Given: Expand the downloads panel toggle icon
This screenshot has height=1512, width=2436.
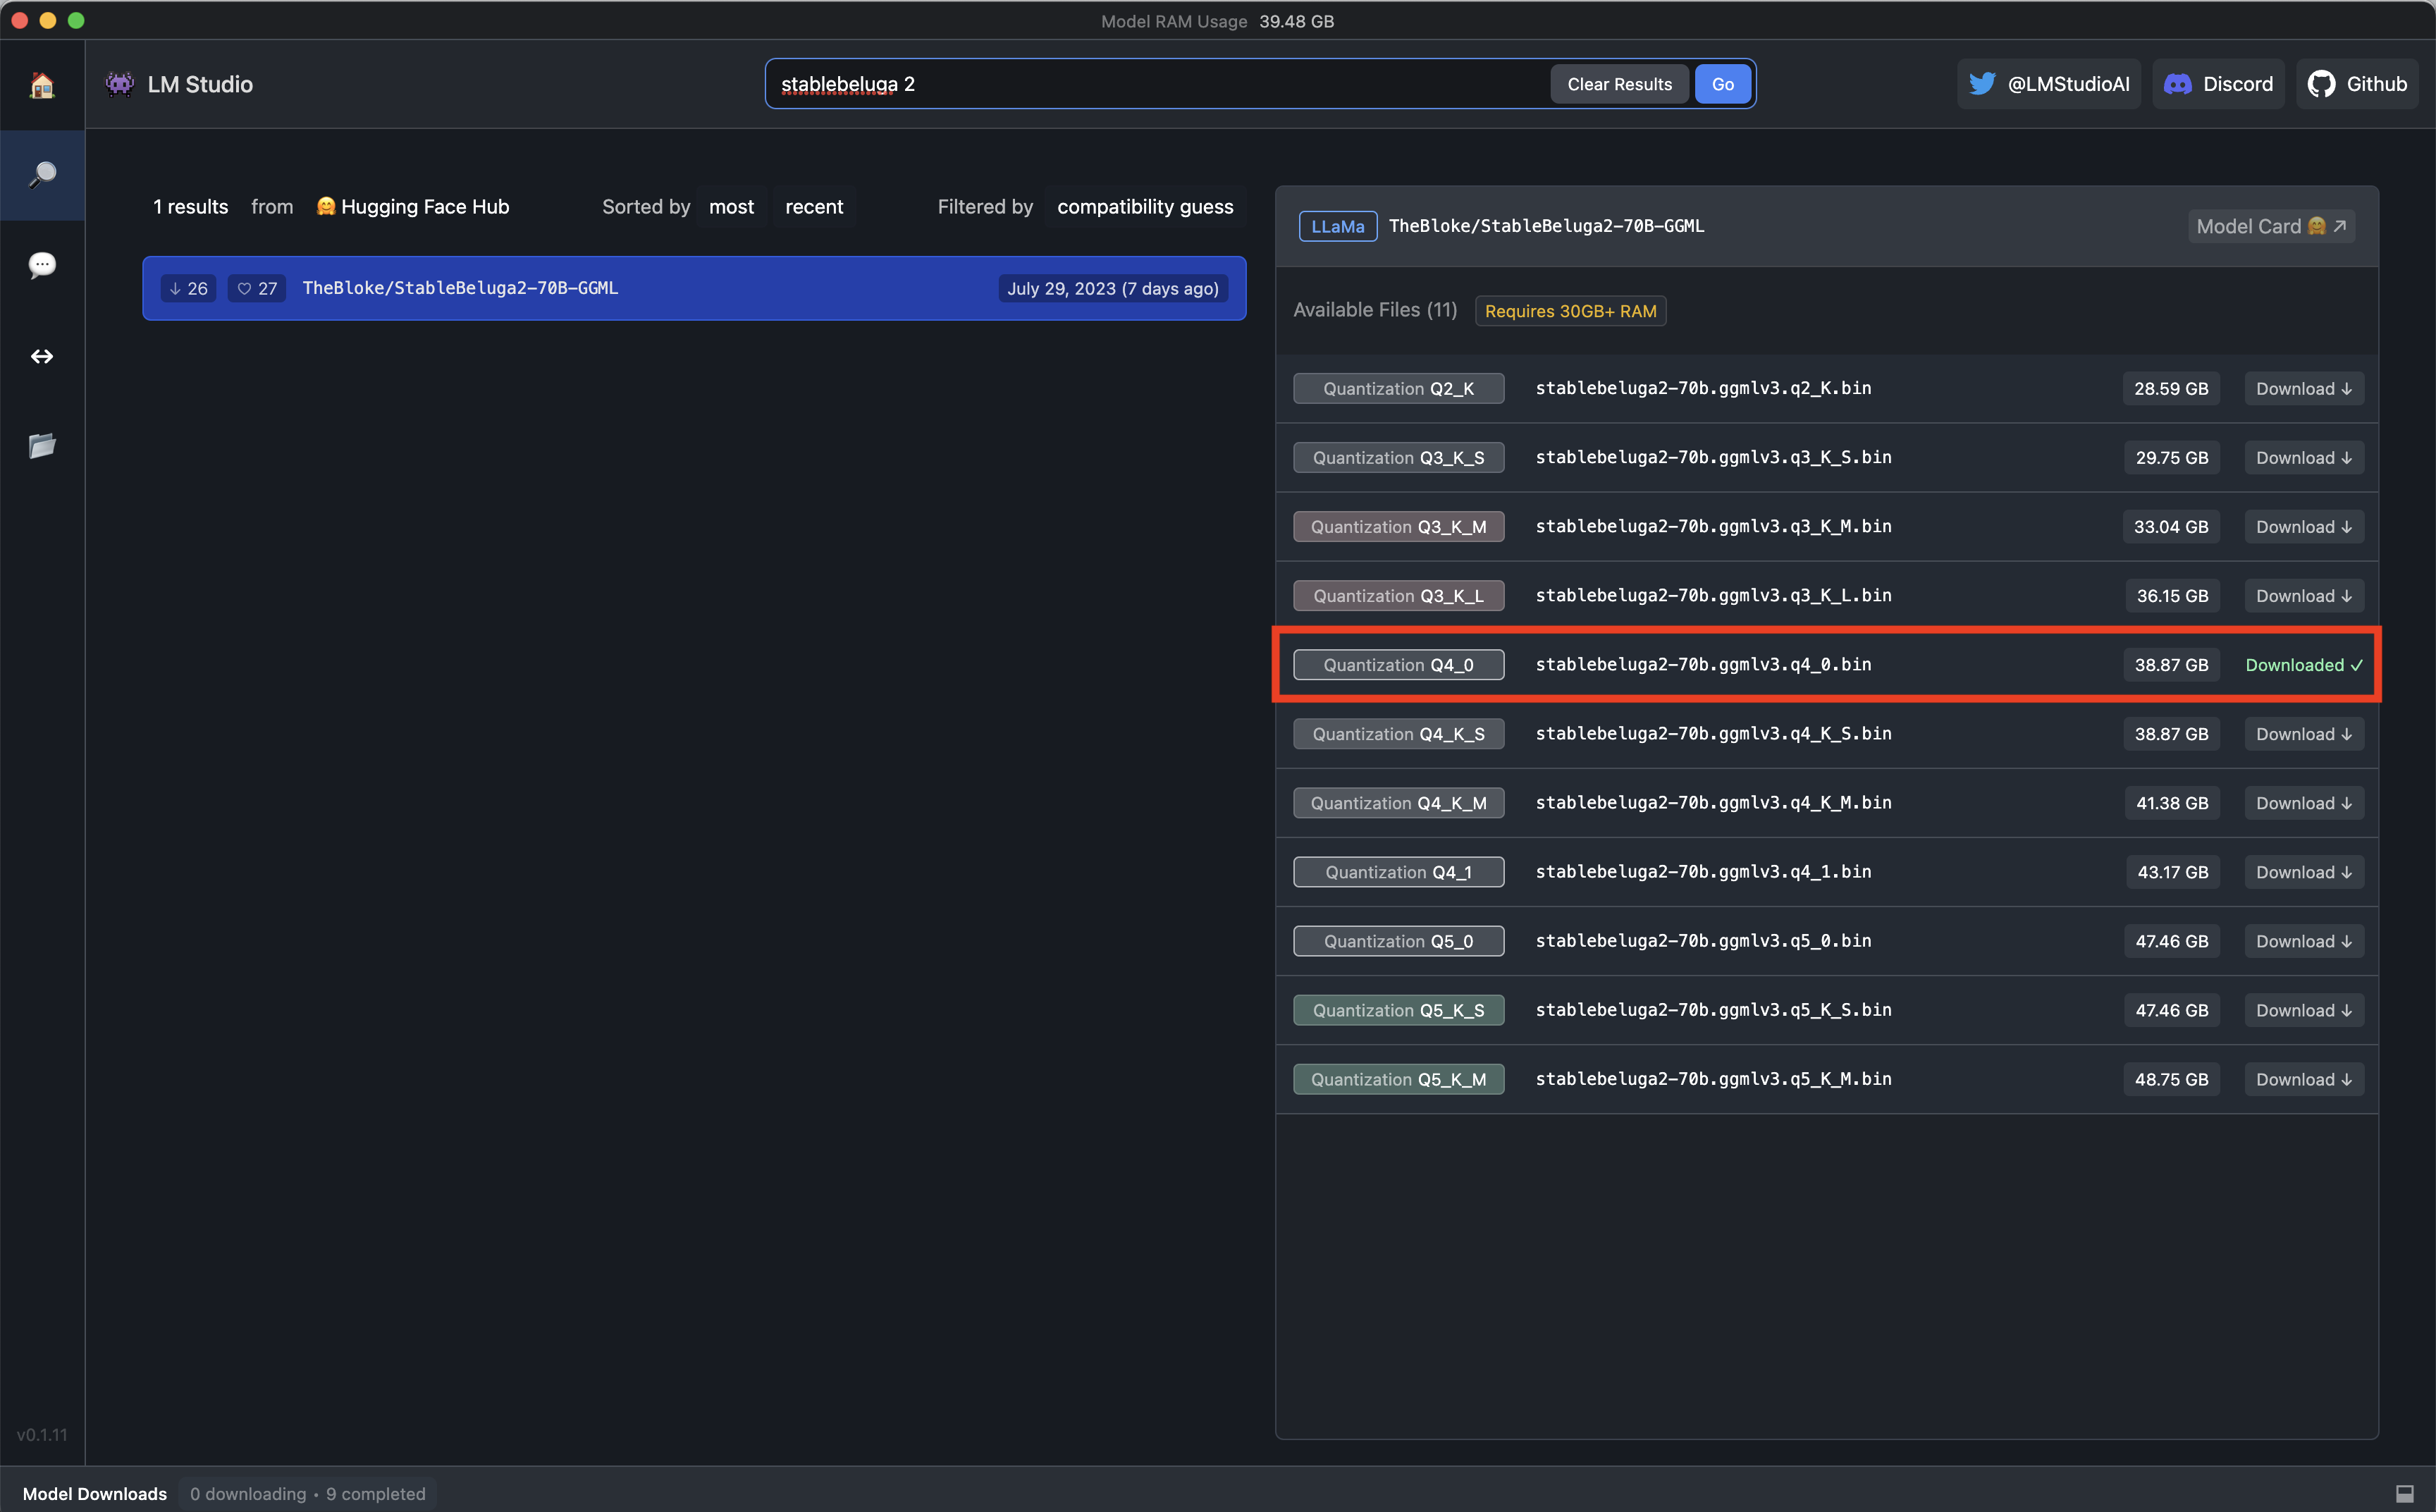Looking at the screenshot, I should coord(2405,1493).
